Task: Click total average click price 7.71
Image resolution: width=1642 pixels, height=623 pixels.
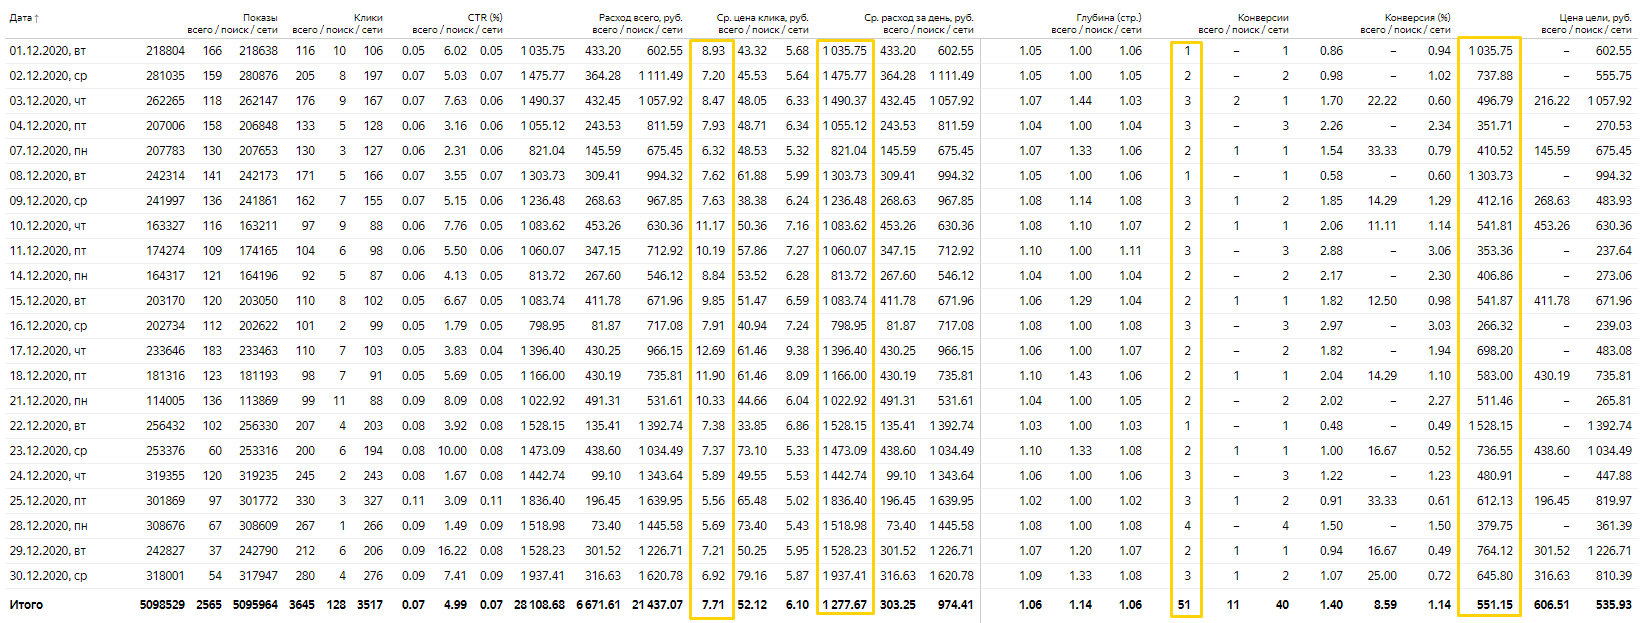Action: click(713, 604)
